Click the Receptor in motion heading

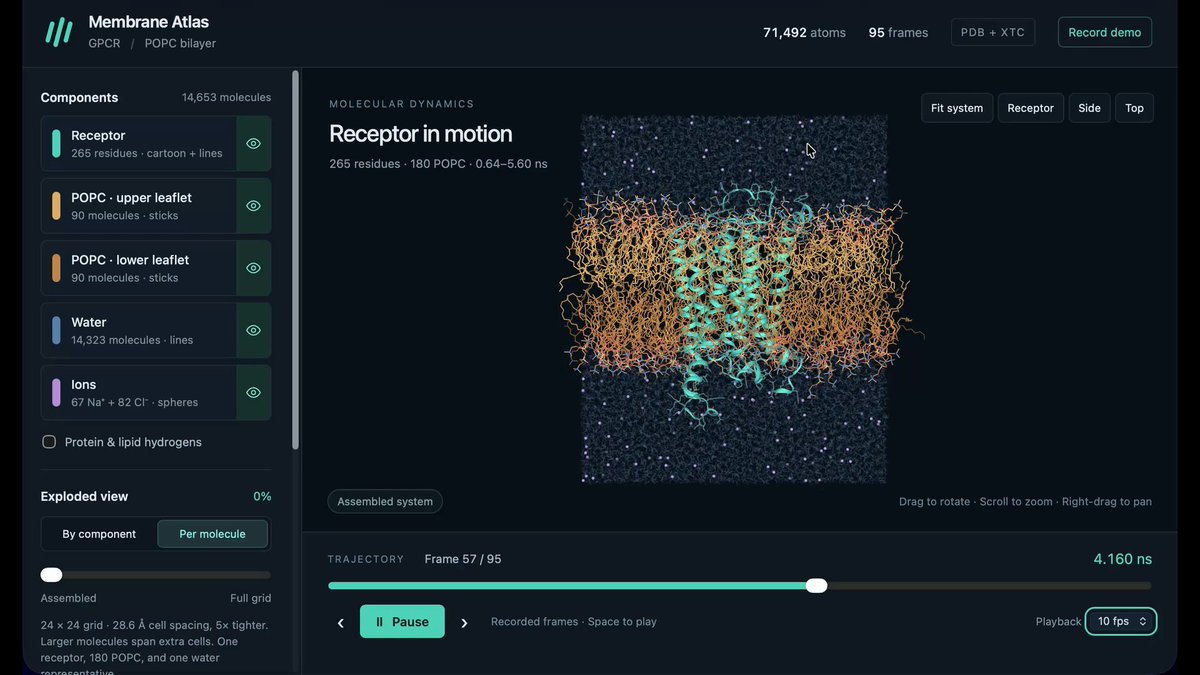tap(420, 134)
